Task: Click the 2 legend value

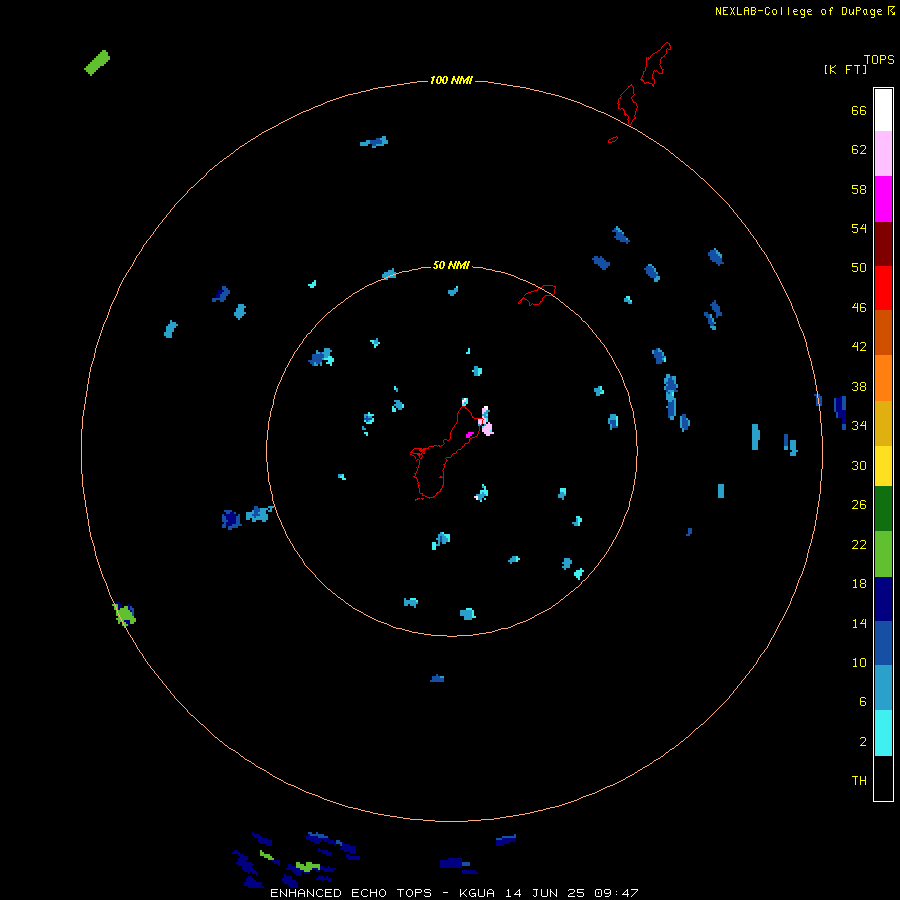Action: click(x=863, y=742)
